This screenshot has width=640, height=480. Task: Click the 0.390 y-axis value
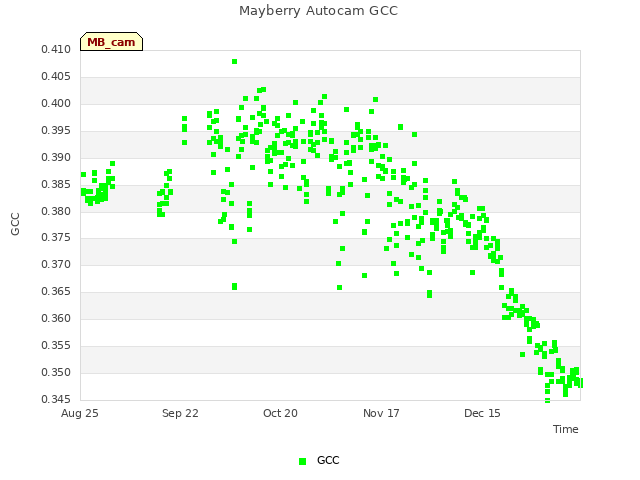coord(56,158)
